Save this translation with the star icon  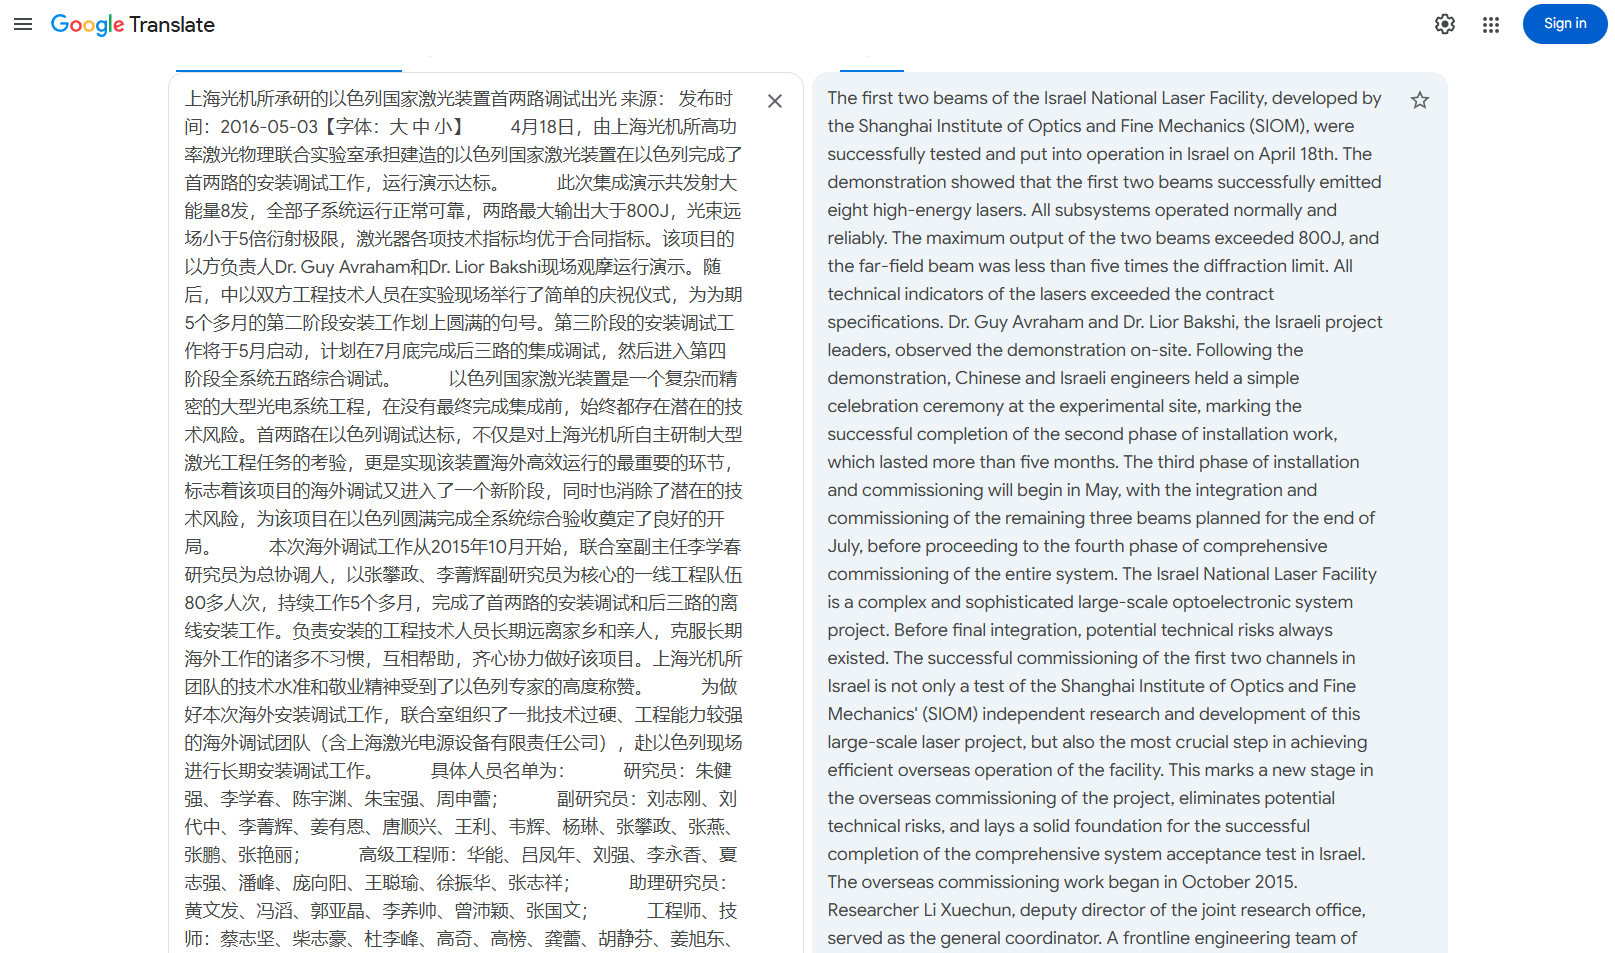[x=1420, y=100]
